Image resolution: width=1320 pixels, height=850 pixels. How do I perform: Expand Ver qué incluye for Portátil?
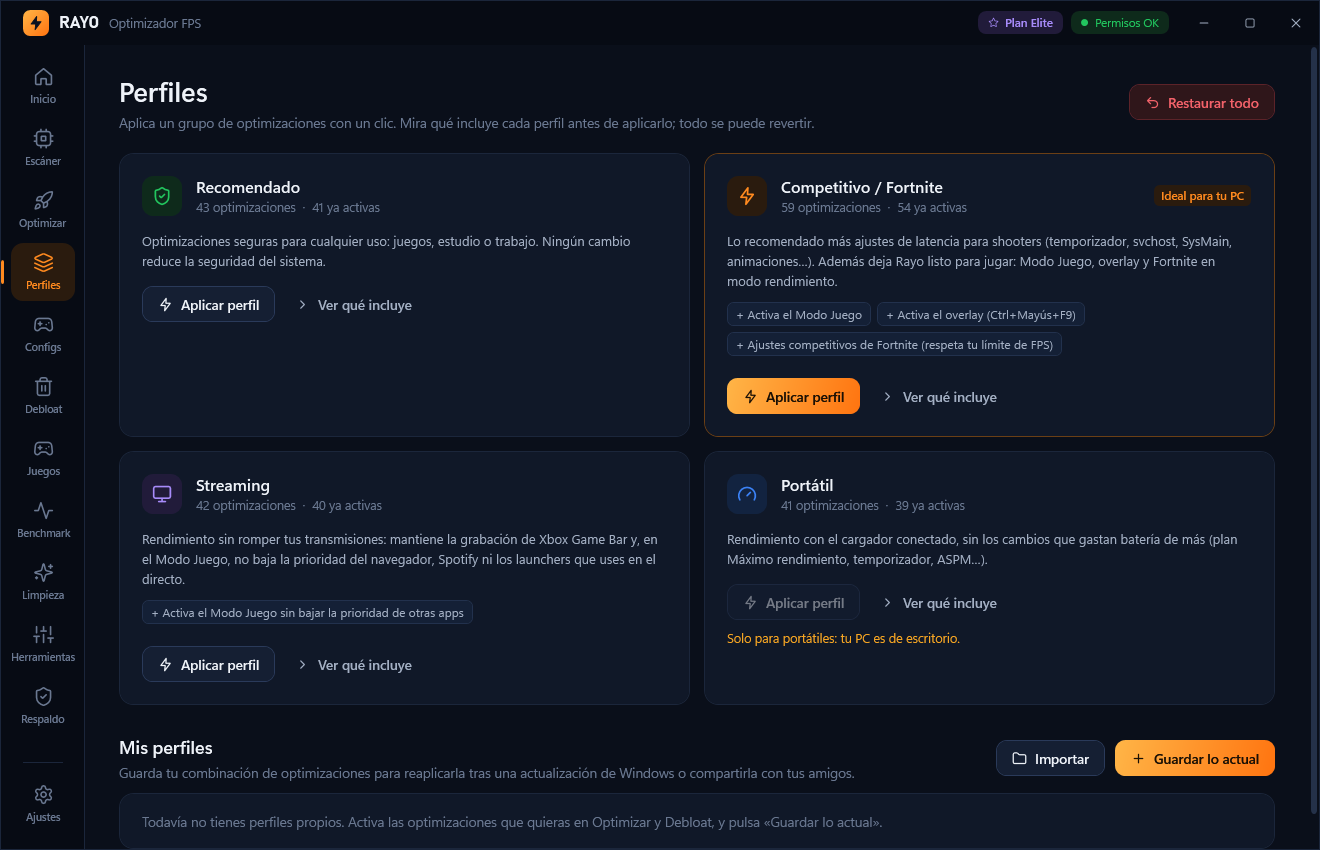[x=940, y=603]
